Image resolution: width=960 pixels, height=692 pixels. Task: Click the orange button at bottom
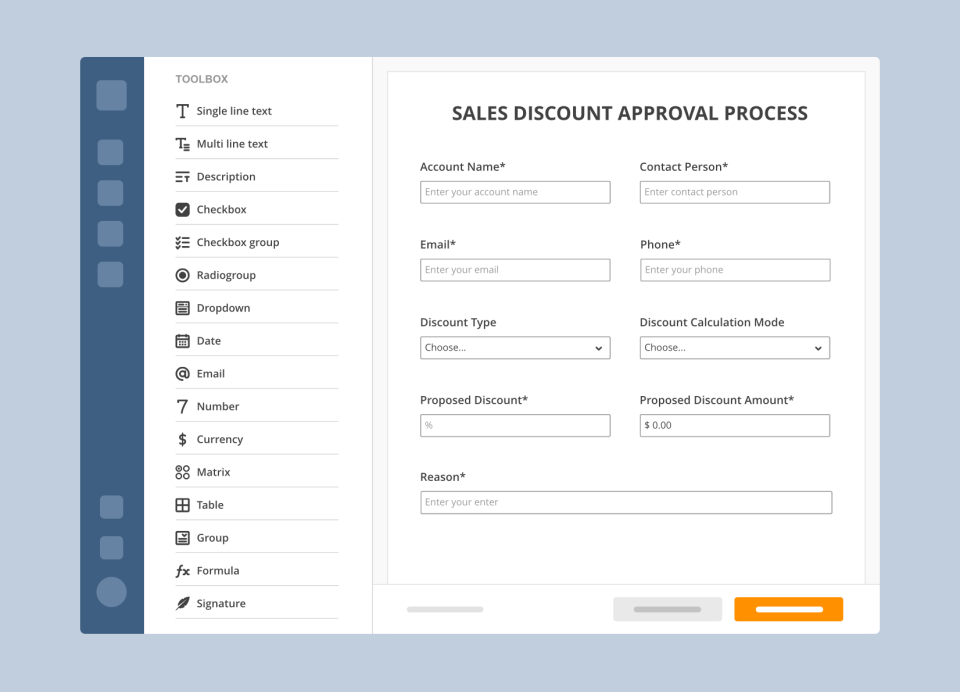coord(789,609)
